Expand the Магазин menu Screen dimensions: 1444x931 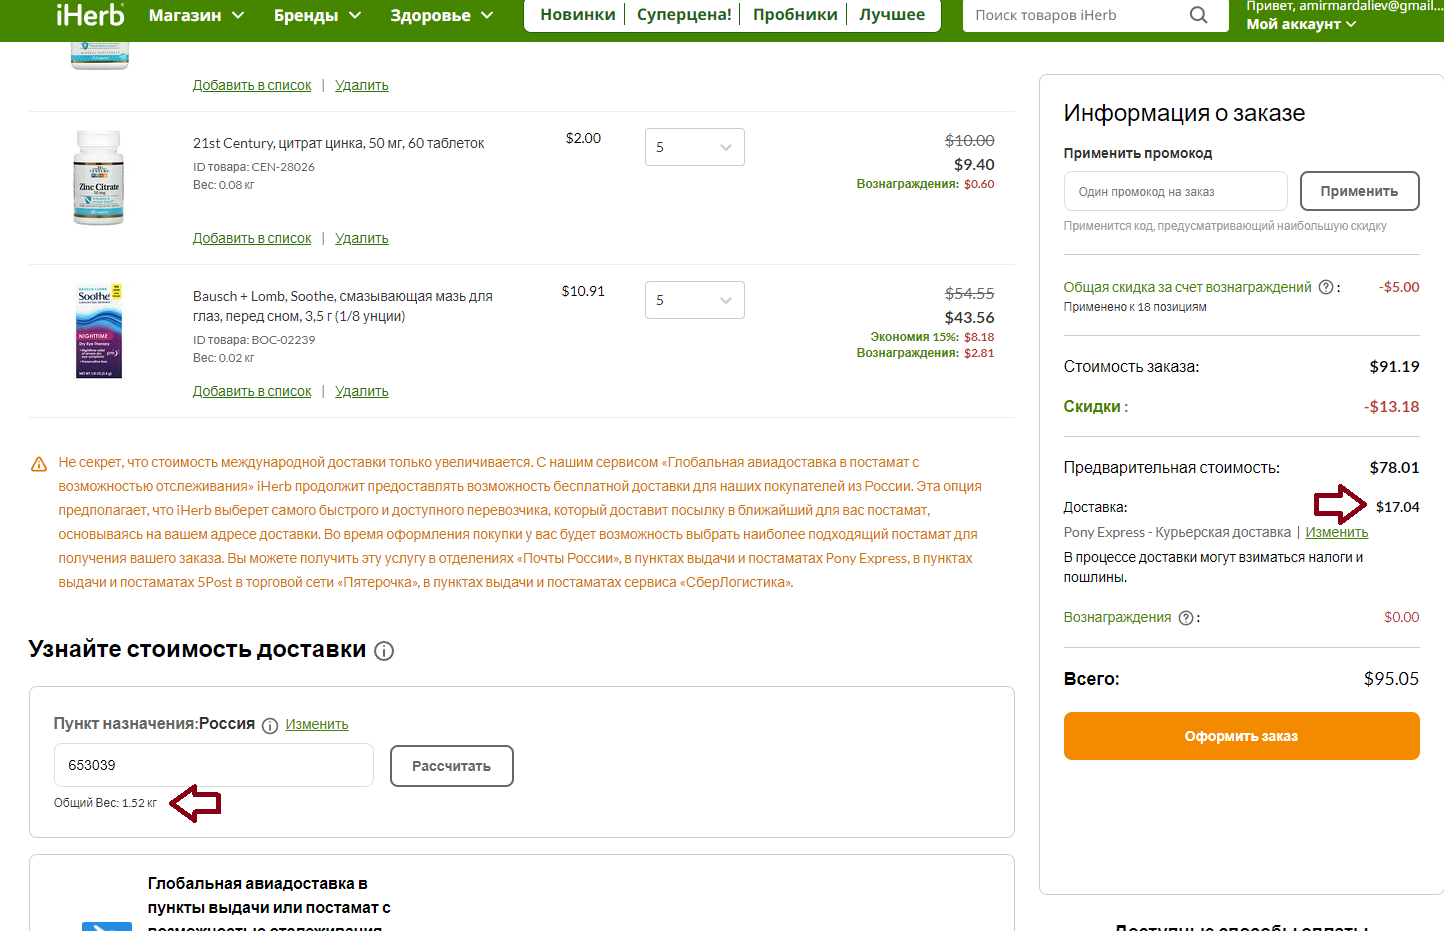(x=196, y=15)
